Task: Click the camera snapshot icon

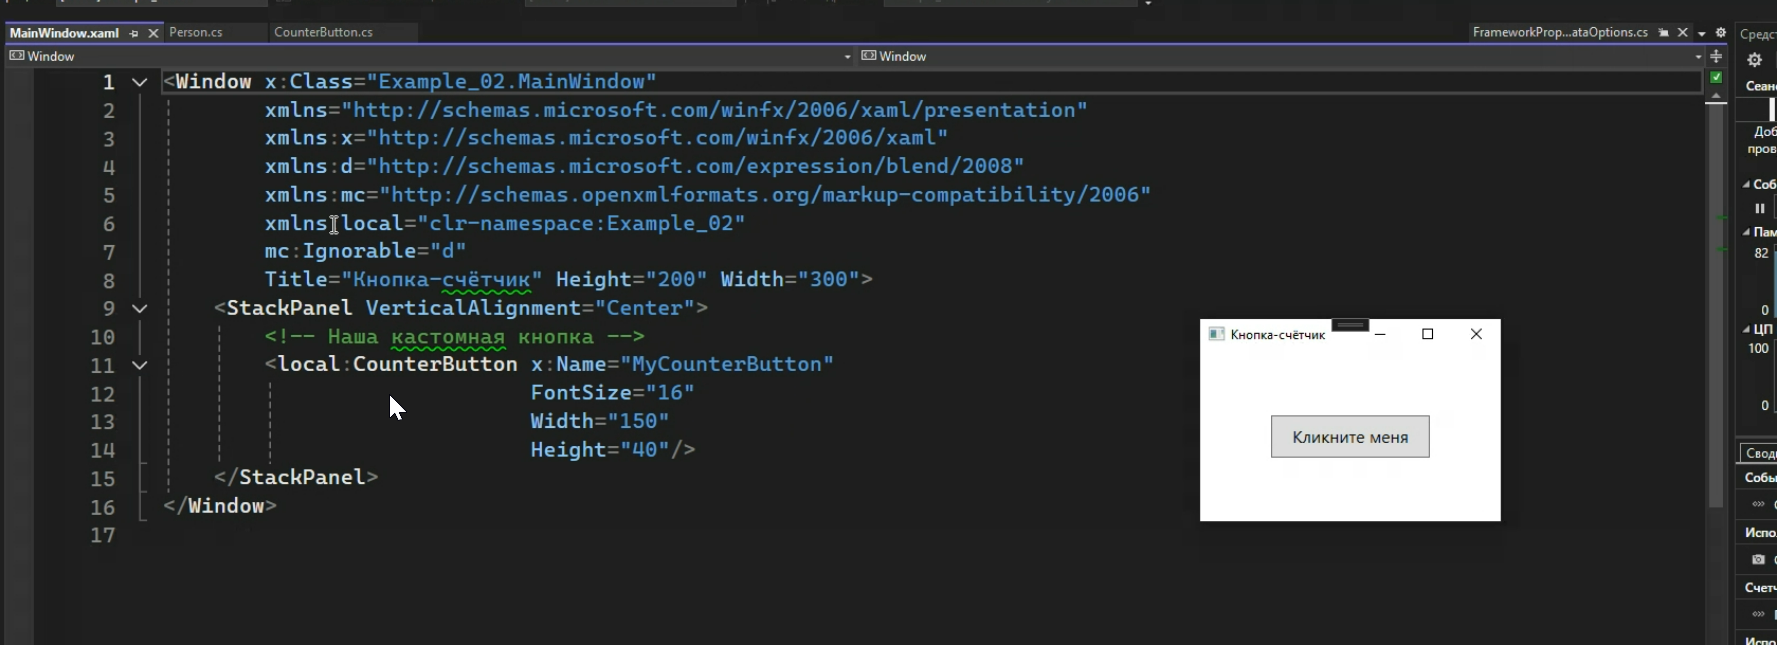Action: coord(1758,559)
